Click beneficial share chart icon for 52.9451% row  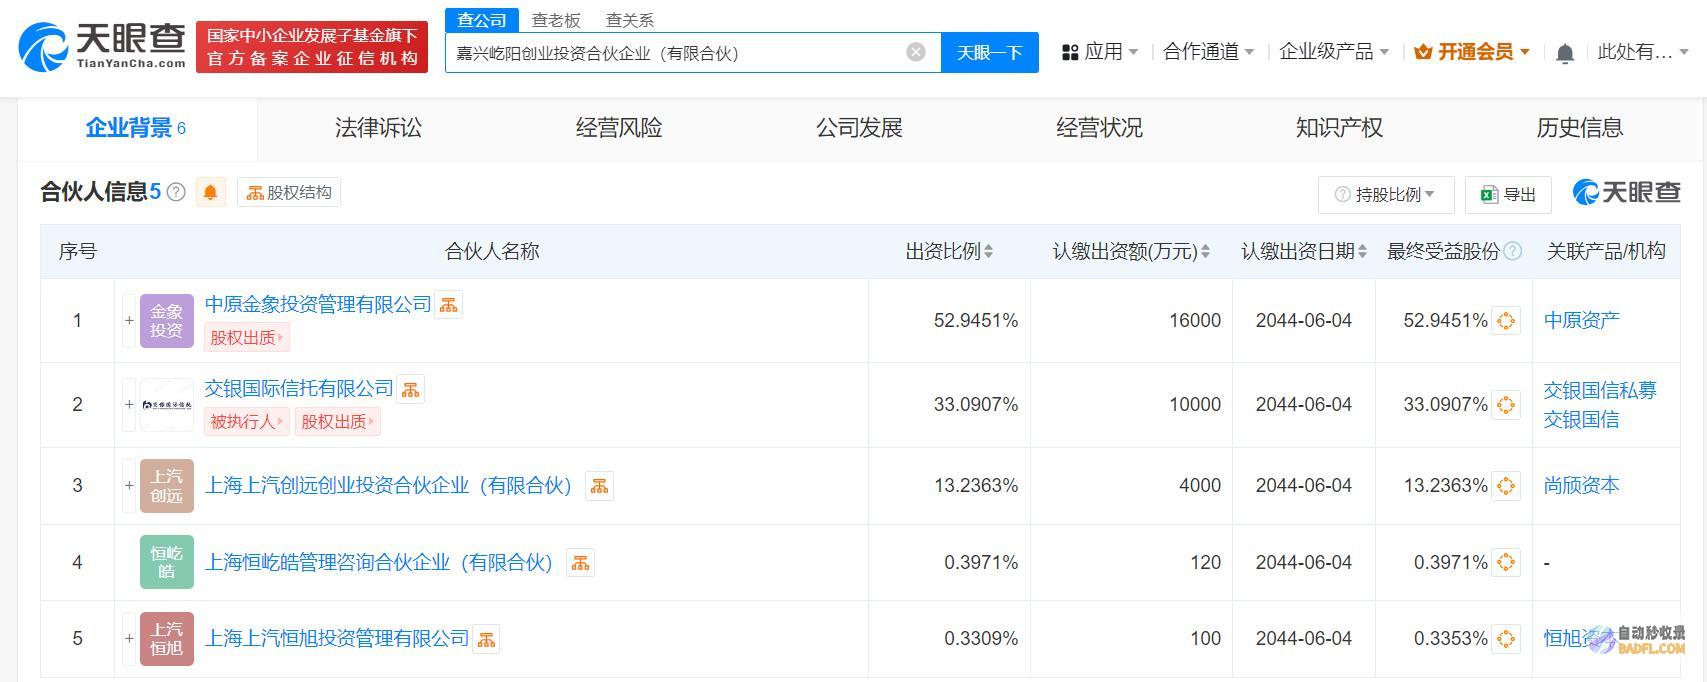tap(1506, 321)
